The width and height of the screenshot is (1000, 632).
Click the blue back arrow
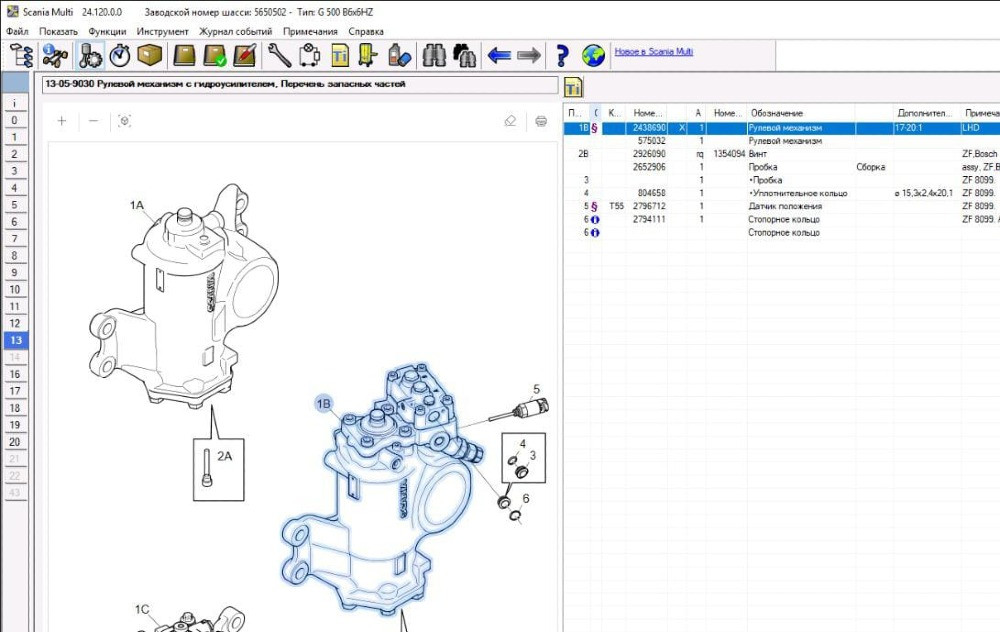click(x=499, y=54)
